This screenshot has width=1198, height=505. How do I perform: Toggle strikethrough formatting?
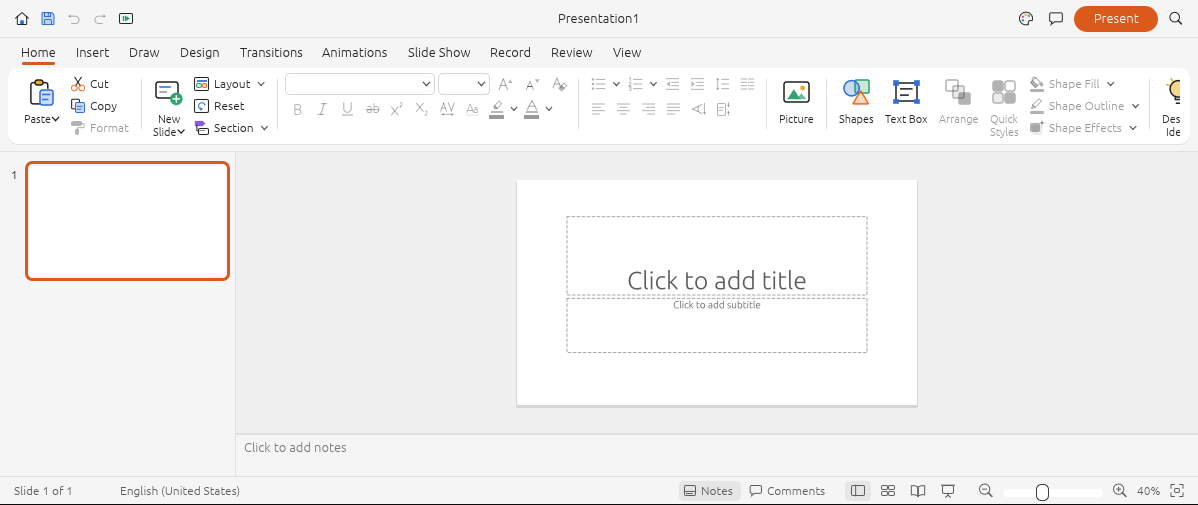tap(373, 109)
